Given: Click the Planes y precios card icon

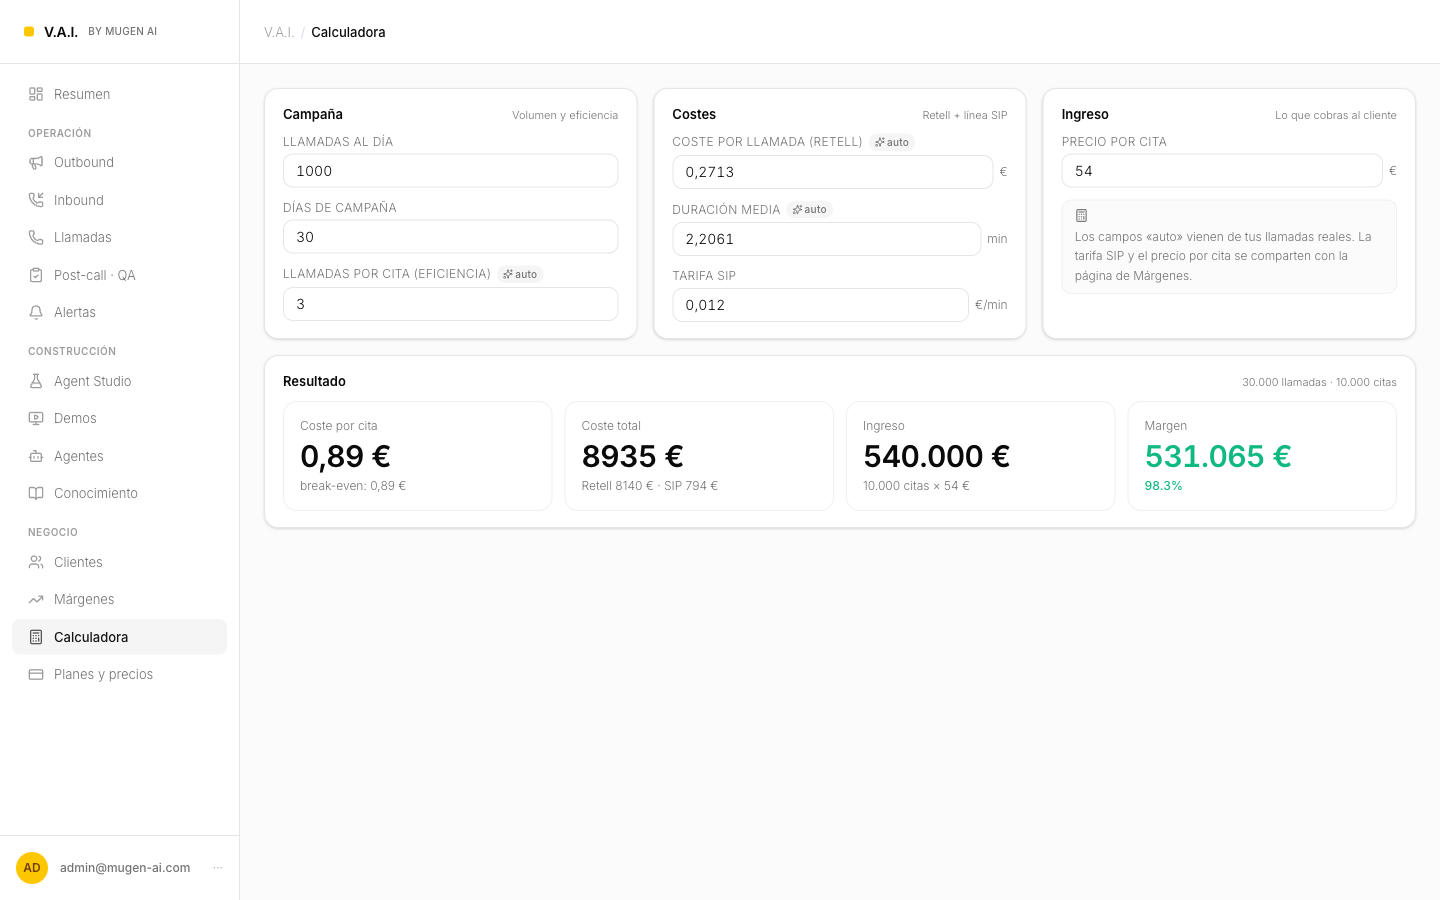Looking at the screenshot, I should (36, 674).
